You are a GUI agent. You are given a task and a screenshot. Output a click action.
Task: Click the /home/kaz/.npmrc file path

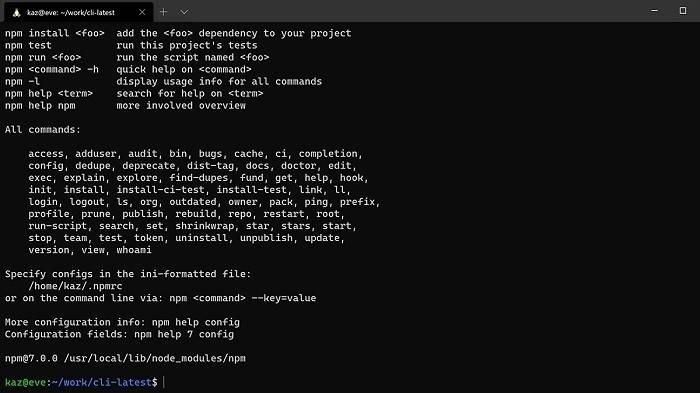[x=75, y=286]
